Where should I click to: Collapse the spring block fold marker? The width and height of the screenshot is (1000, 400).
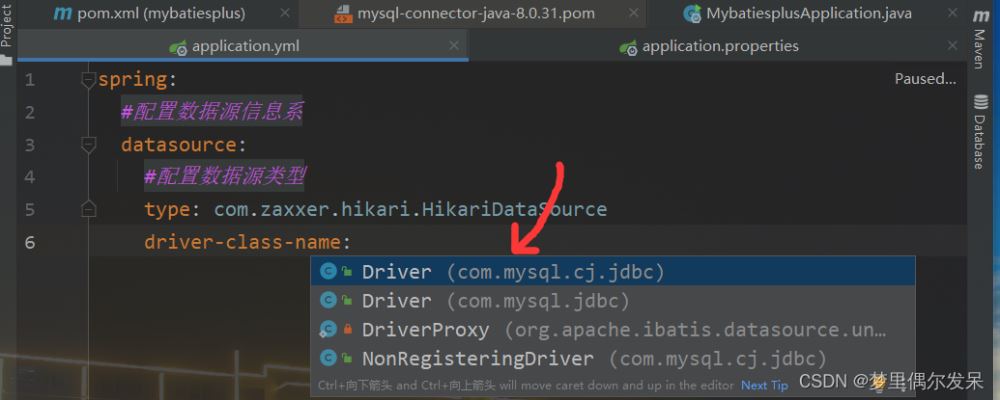(x=89, y=80)
